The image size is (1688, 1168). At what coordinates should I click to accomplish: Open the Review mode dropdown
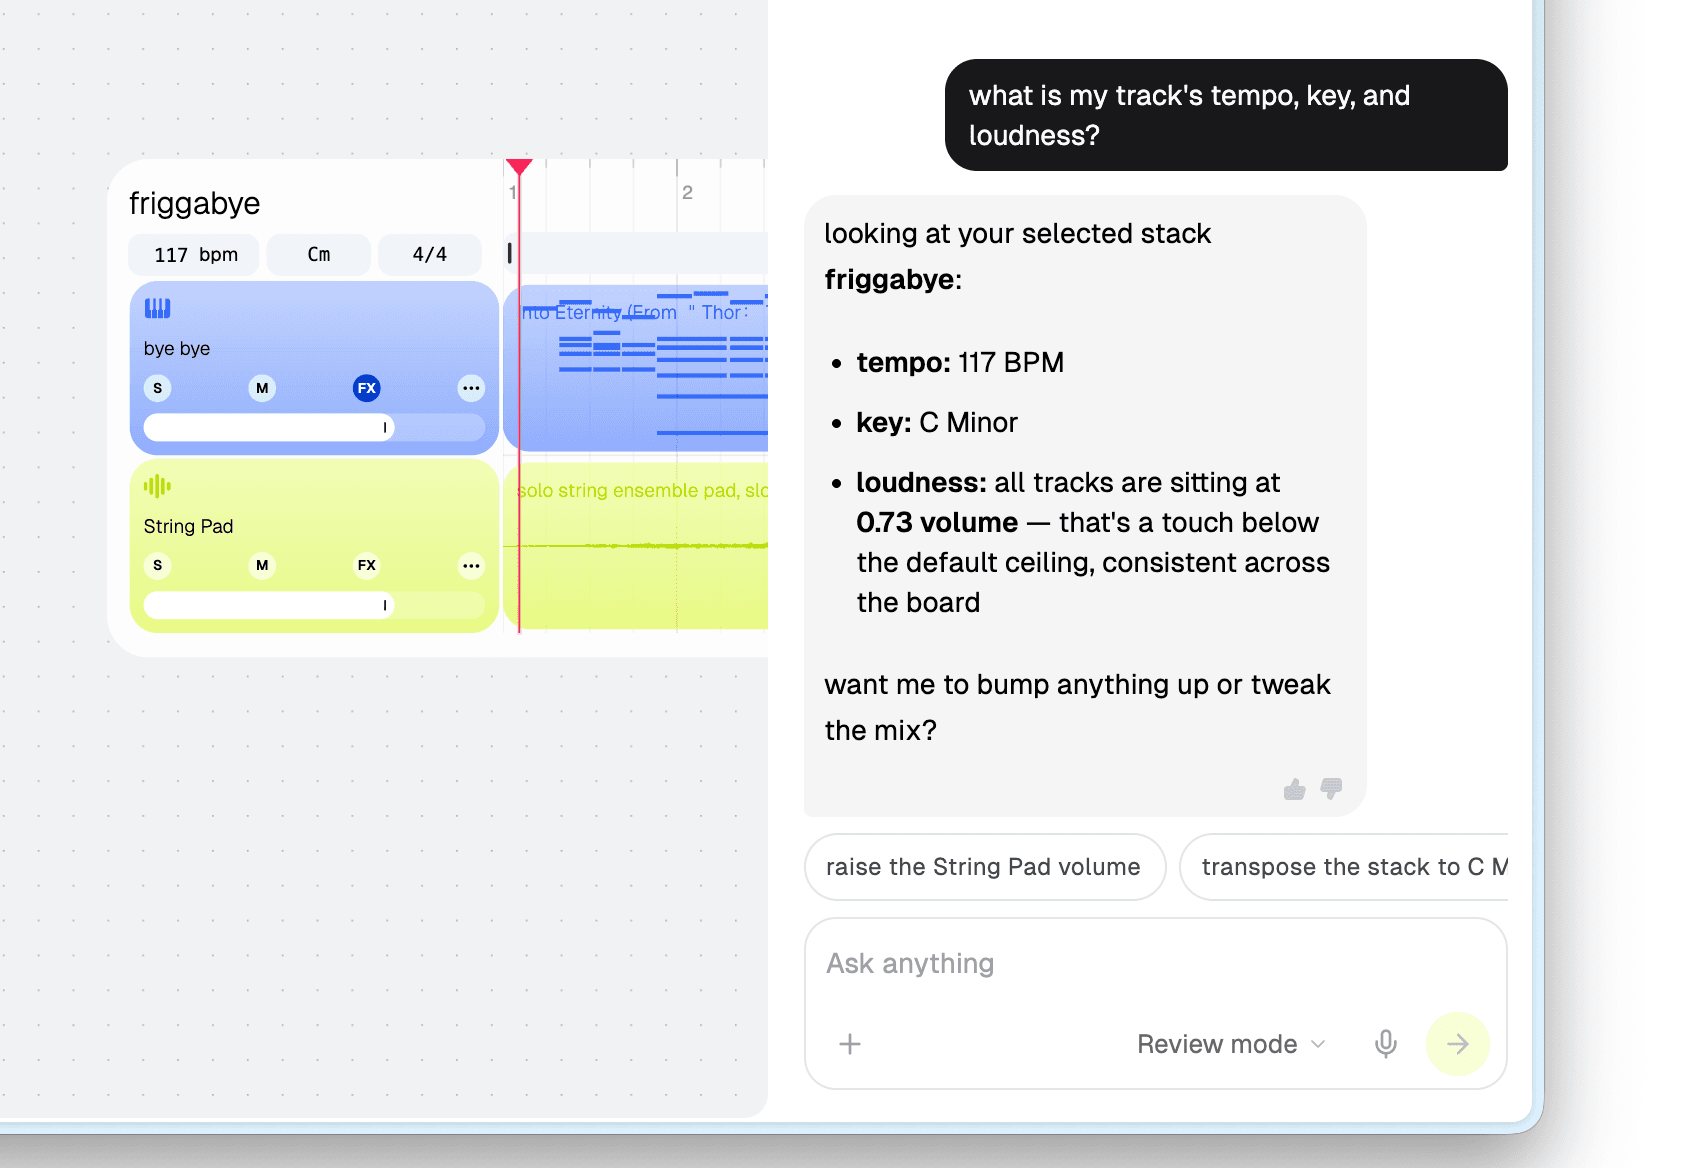pyautogui.click(x=1231, y=1044)
